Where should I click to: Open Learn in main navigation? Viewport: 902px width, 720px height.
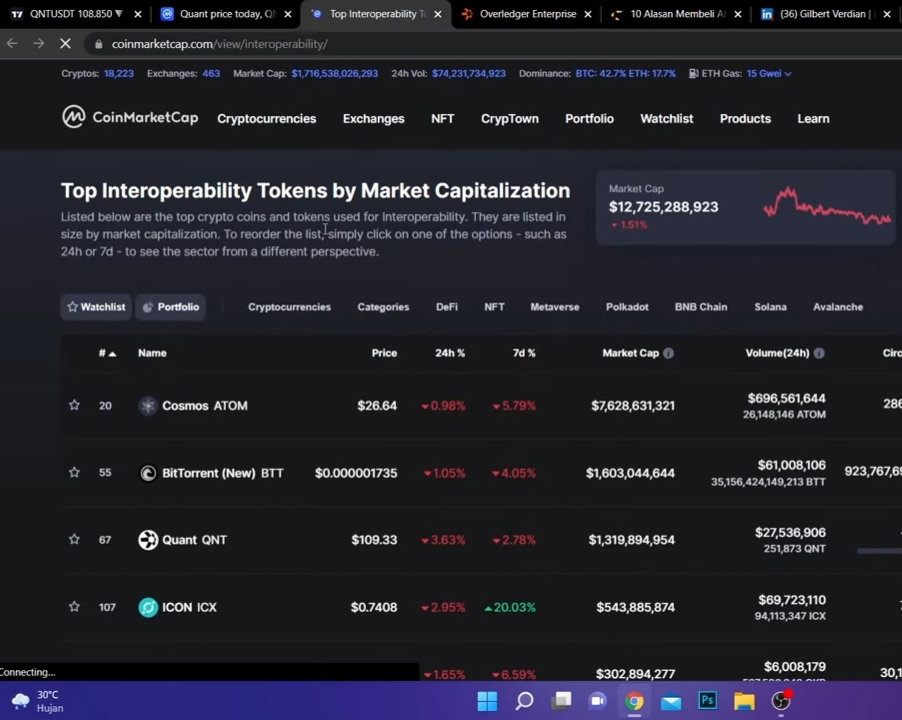click(x=813, y=118)
